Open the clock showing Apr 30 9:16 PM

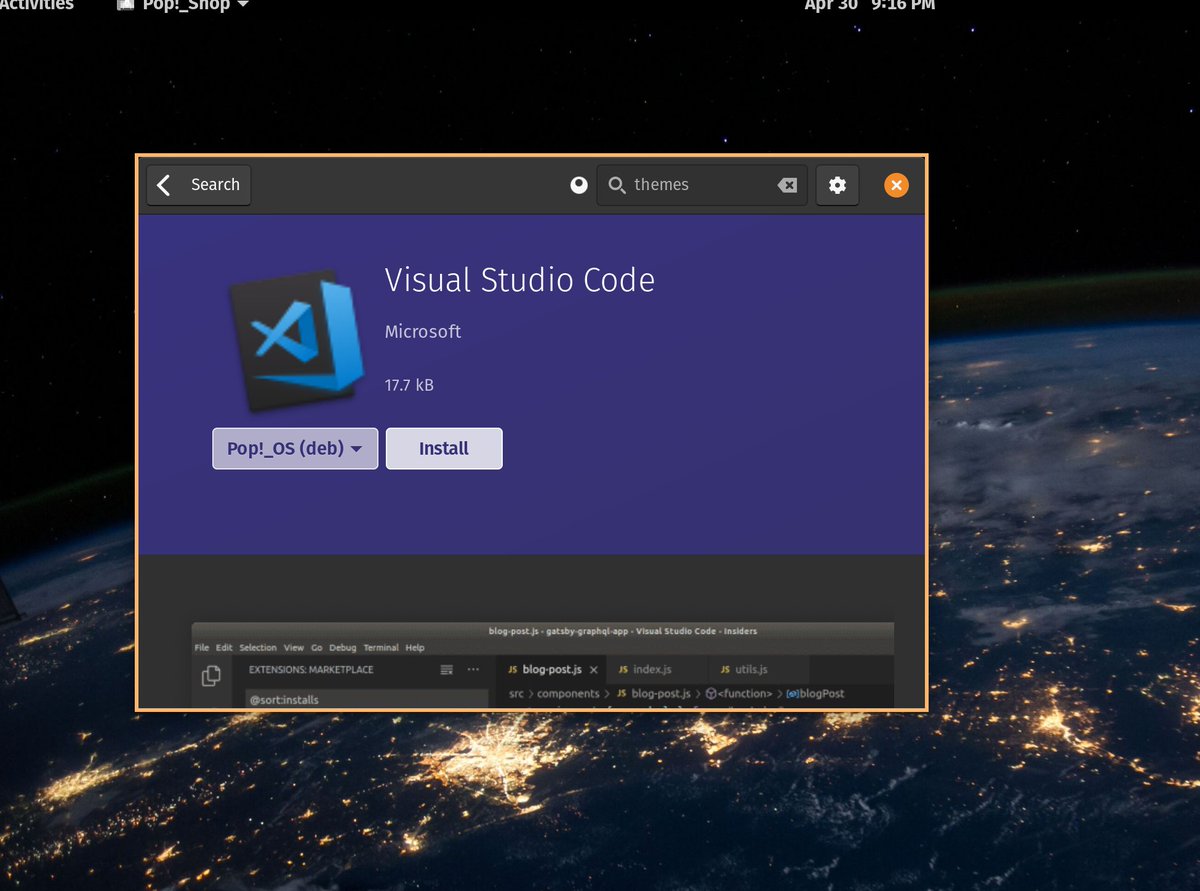[870, 5]
